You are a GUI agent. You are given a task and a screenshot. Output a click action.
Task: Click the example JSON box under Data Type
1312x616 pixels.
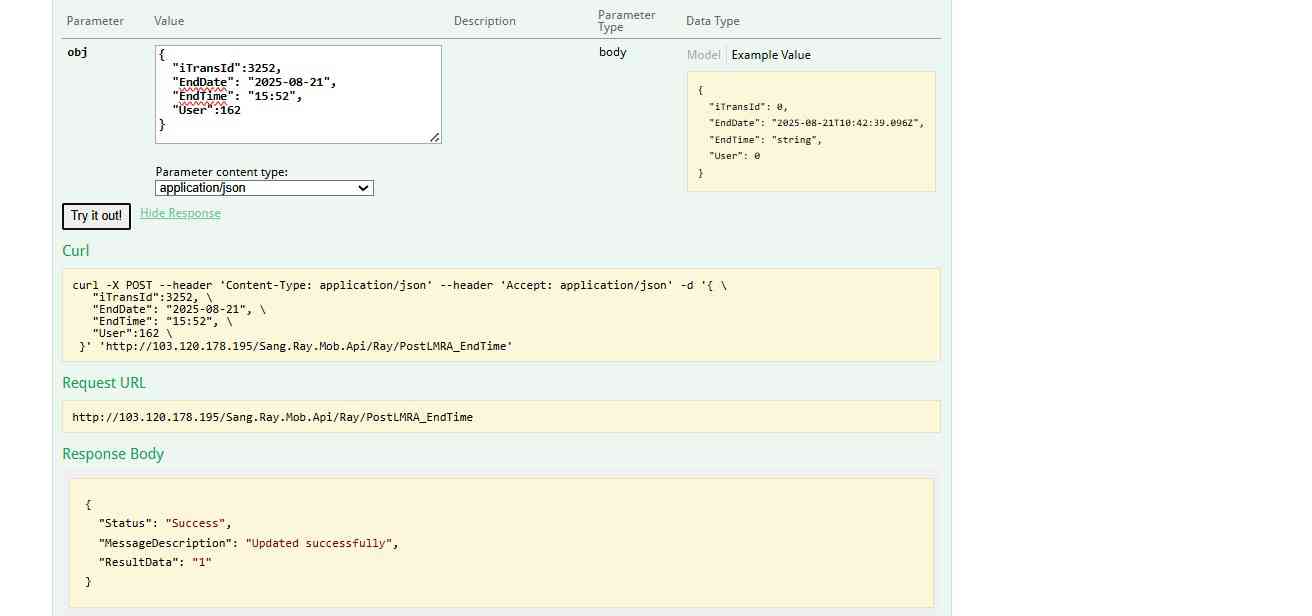[x=810, y=131]
